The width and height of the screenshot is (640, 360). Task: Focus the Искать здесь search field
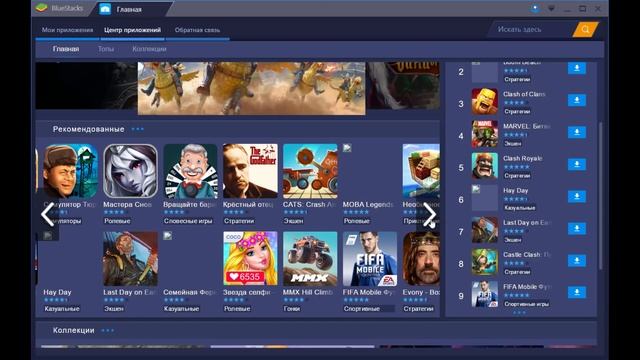pos(531,29)
